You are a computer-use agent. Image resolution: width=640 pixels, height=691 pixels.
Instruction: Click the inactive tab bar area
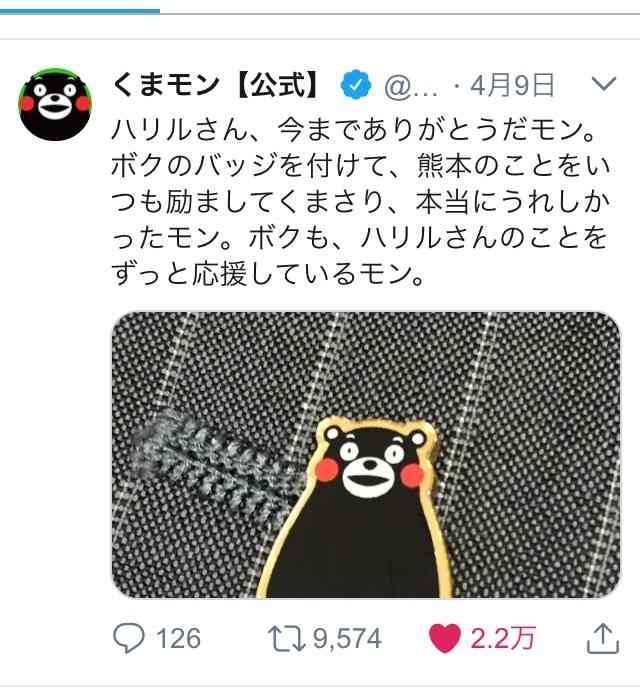pyautogui.click(x=400, y=13)
